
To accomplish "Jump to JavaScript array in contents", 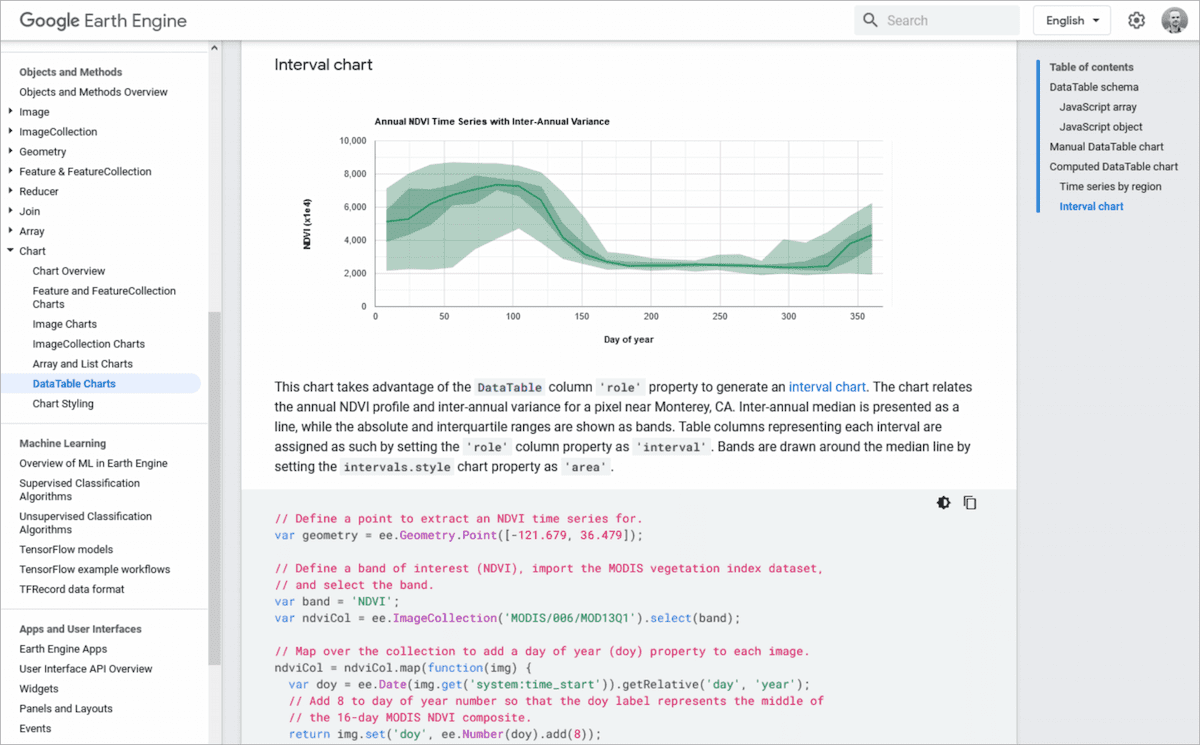I will point(1098,107).
